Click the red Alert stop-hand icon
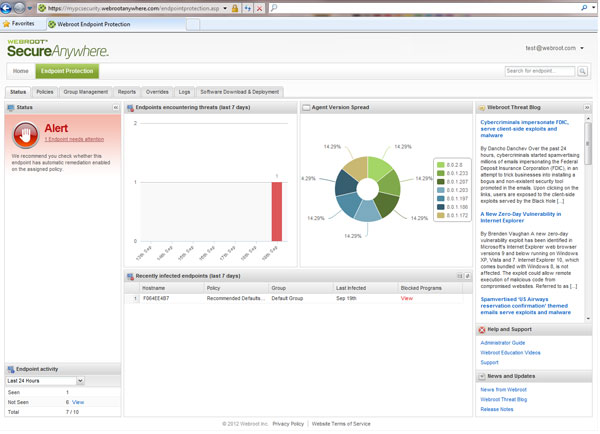Screen dimensions: 600x434 [x=25, y=135]
